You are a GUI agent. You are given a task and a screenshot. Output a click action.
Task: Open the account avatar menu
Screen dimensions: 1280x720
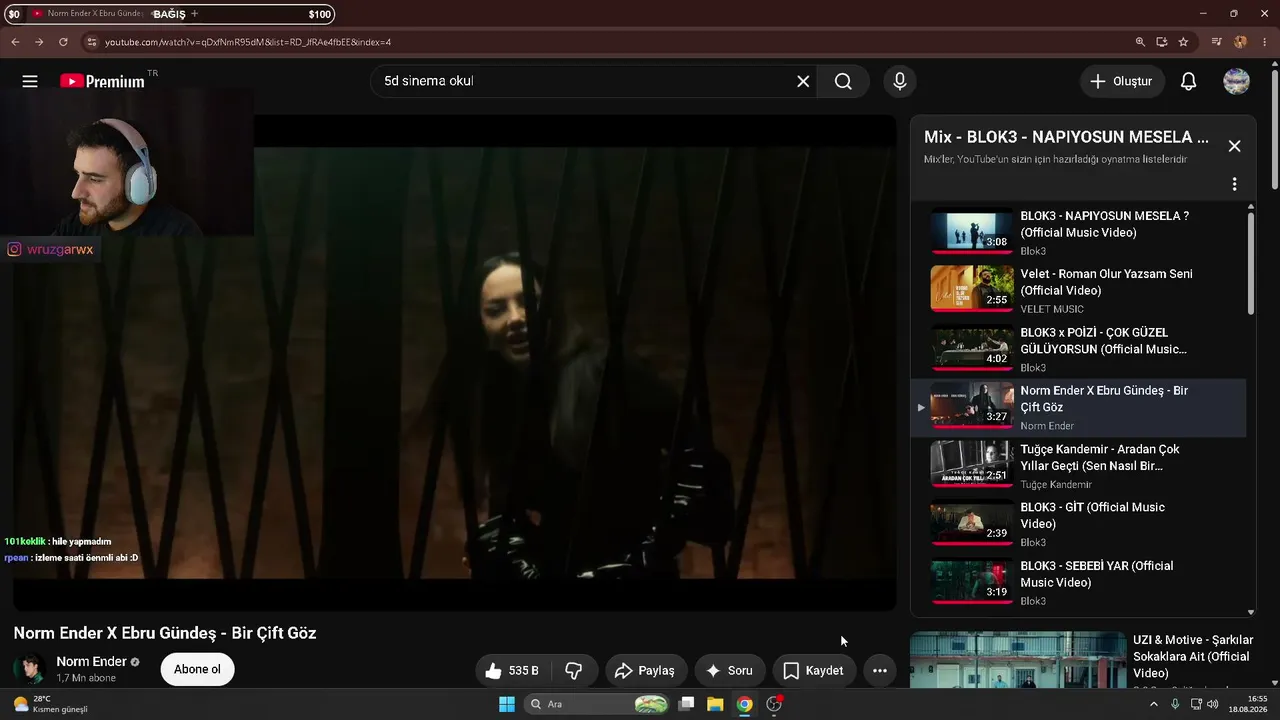point(1236,81)
